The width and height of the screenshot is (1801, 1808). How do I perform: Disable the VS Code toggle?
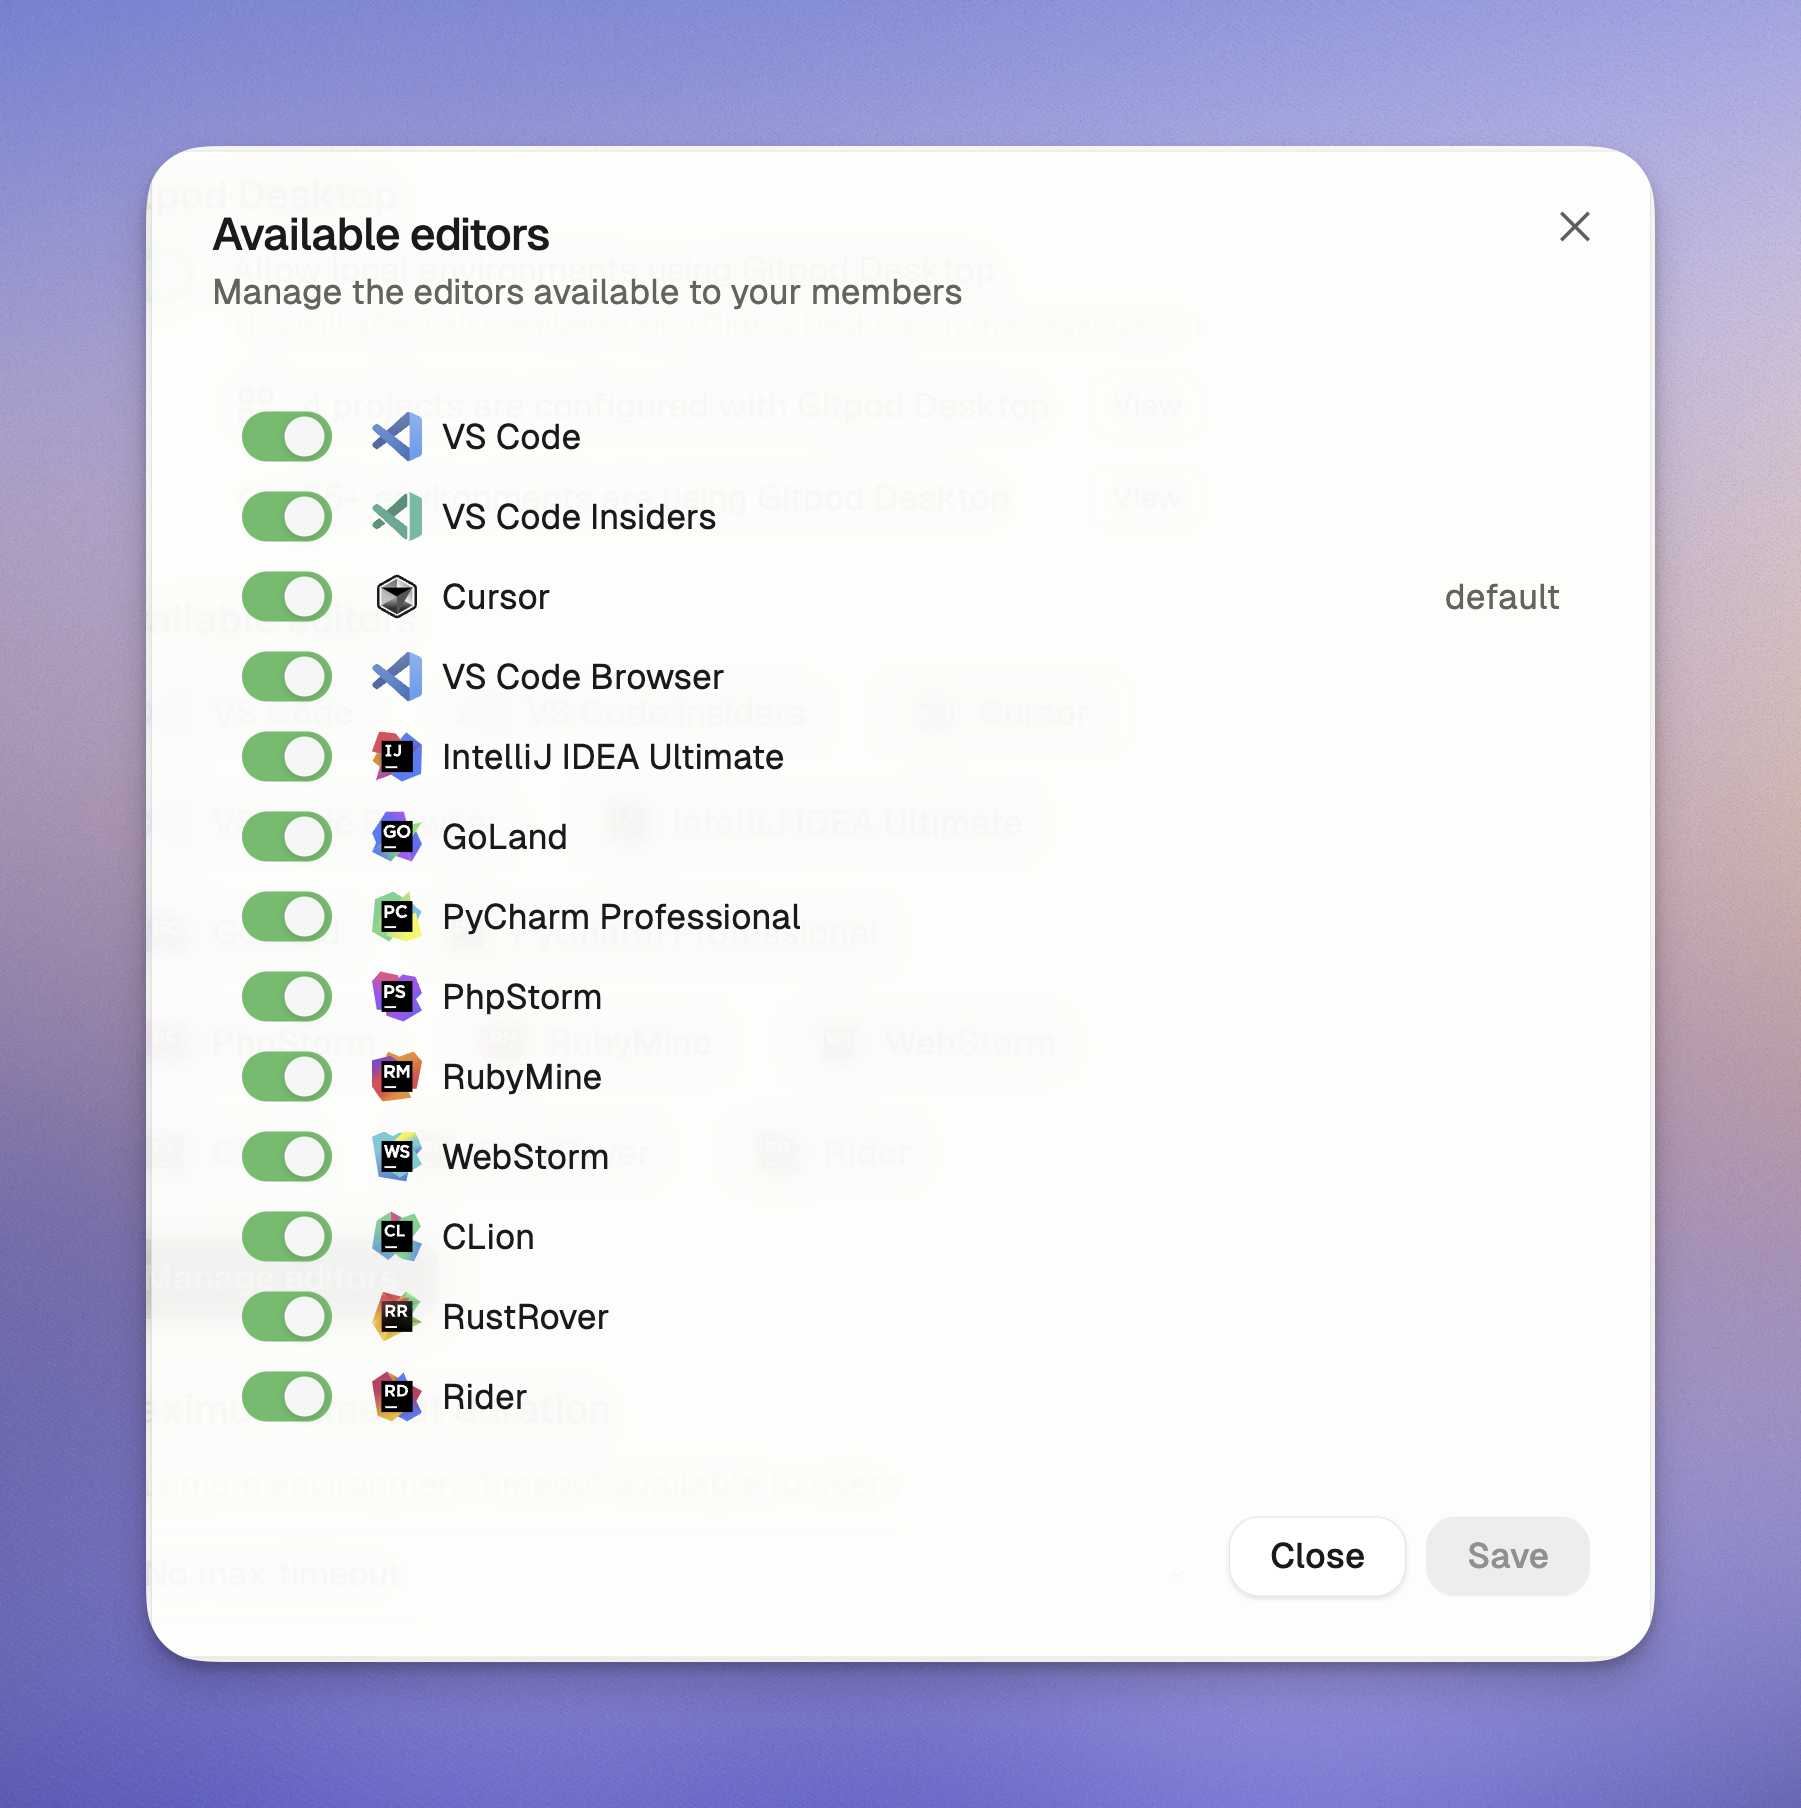[287, 437]
